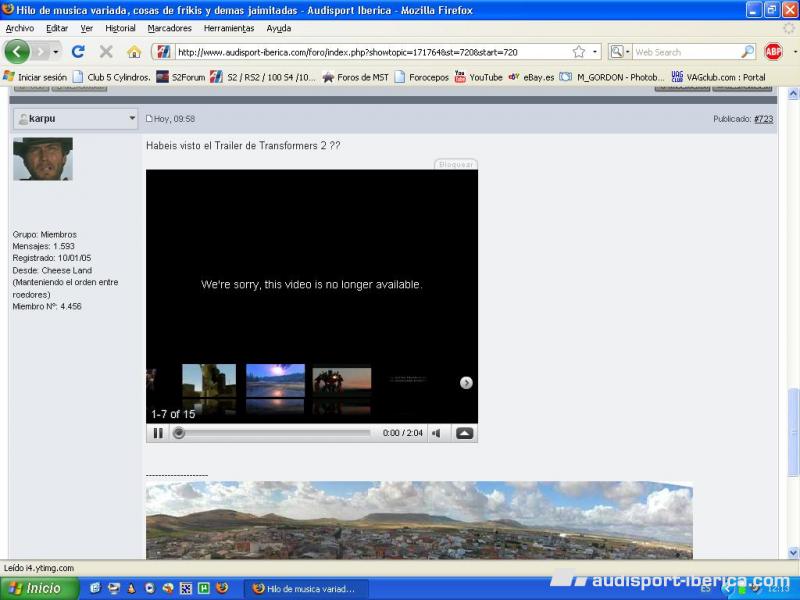Viewport: 800px width, 600px height.
Task: Click the video progress seek bar
Action: click(x=275, y=433)
